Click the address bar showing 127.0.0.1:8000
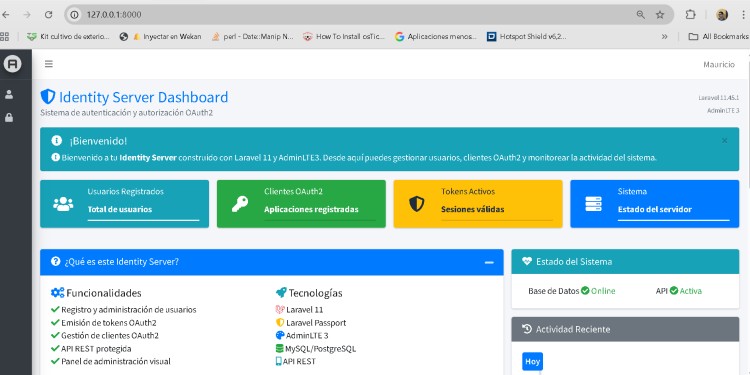750x375 pixels. [x=354, y=15]
